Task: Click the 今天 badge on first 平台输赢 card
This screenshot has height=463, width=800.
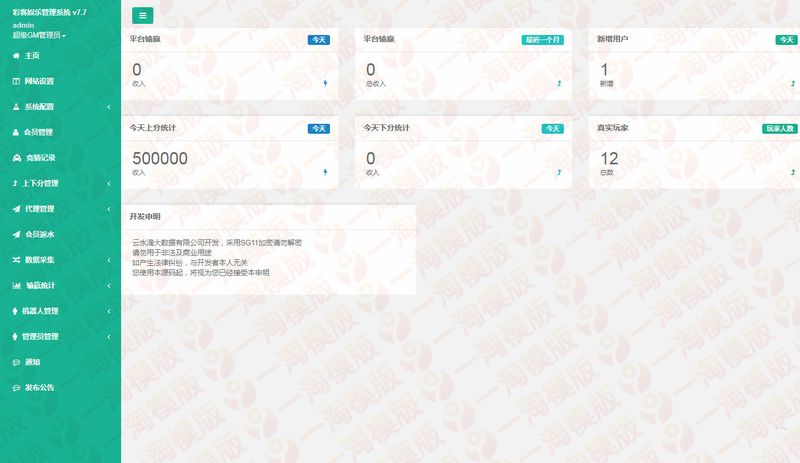Action: 319,40
